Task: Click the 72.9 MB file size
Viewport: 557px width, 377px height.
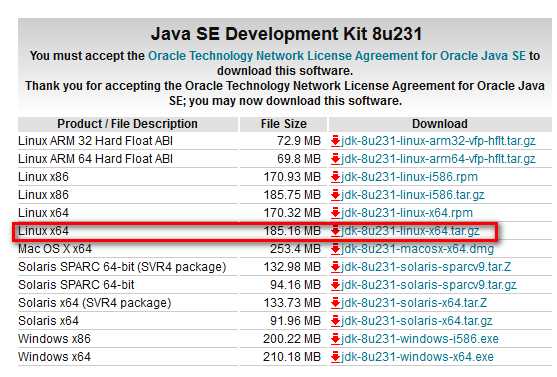Action: pyautogui.click(x=299, y=141)
